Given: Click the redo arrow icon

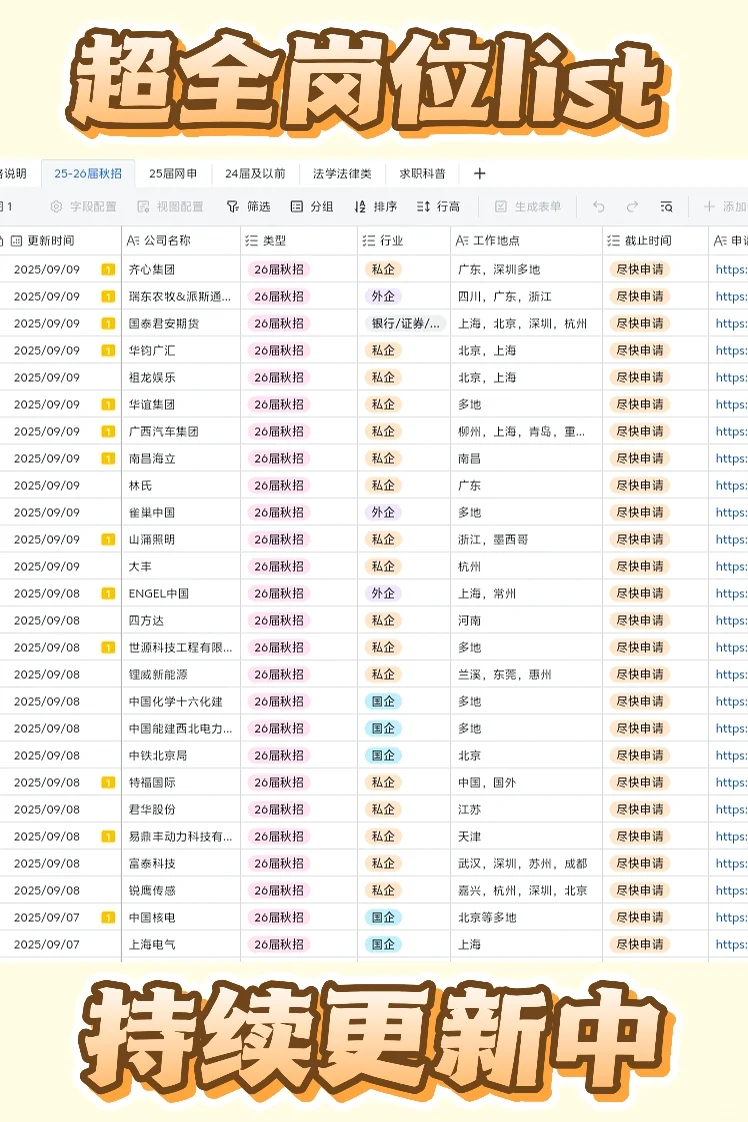Looking at the screenshot, I should click(632, 207).
